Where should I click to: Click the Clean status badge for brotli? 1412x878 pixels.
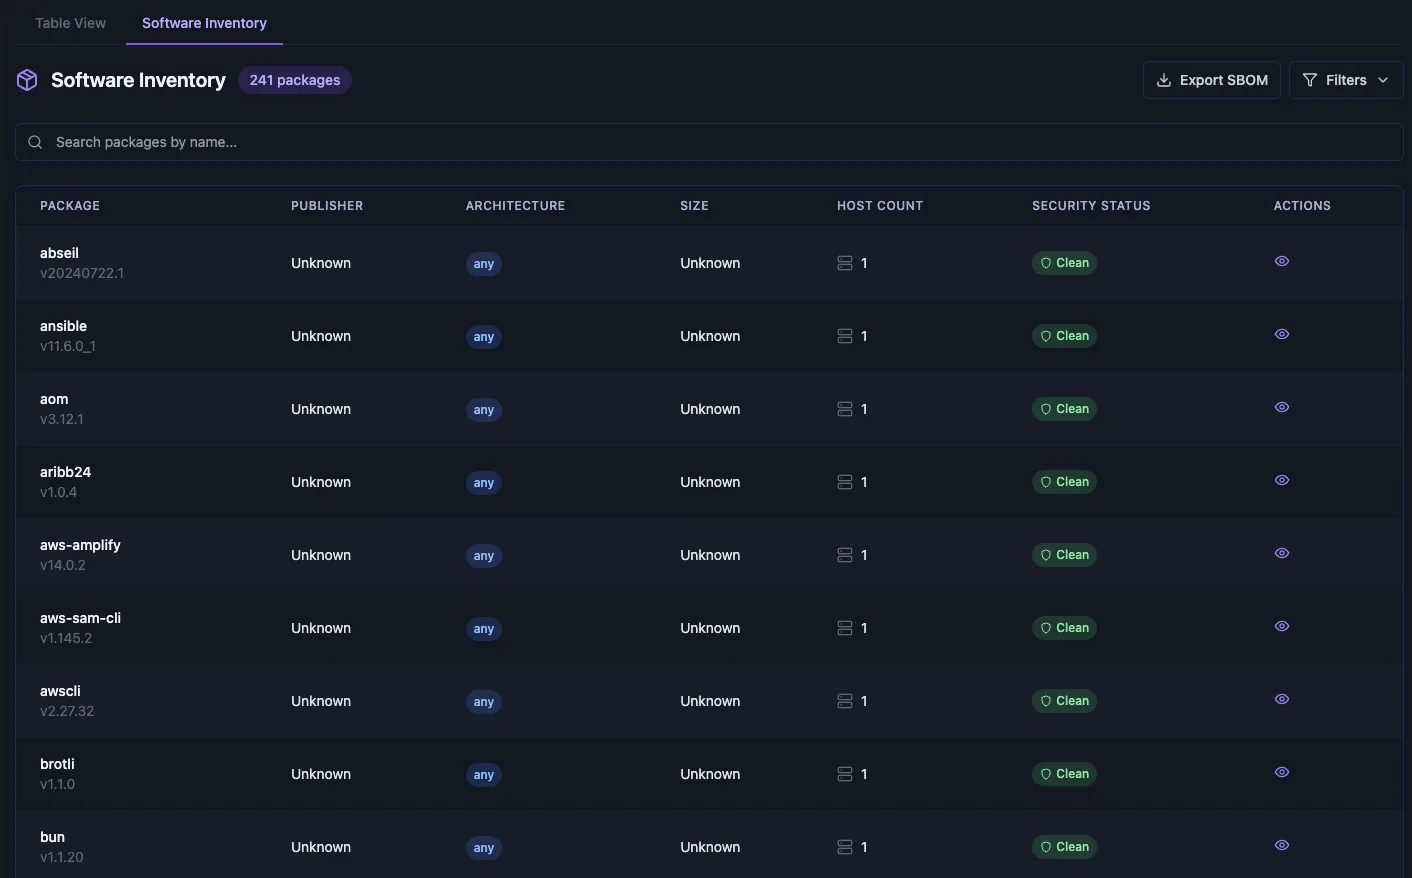1064,774
